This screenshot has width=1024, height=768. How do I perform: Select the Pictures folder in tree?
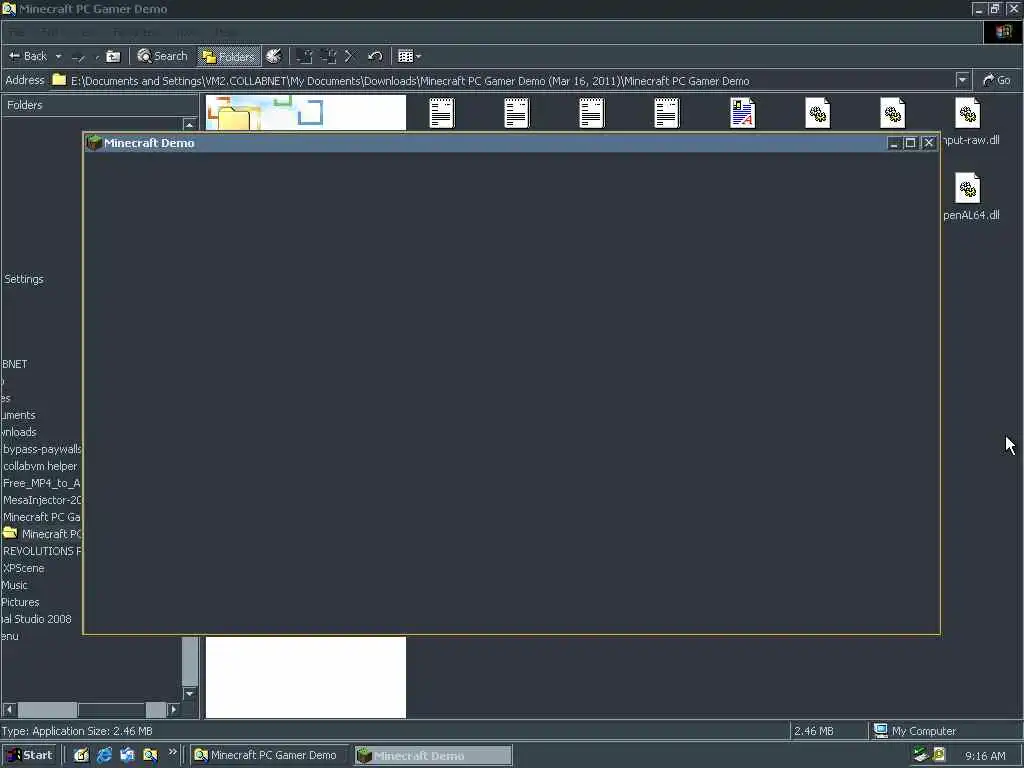click(20, 602)
